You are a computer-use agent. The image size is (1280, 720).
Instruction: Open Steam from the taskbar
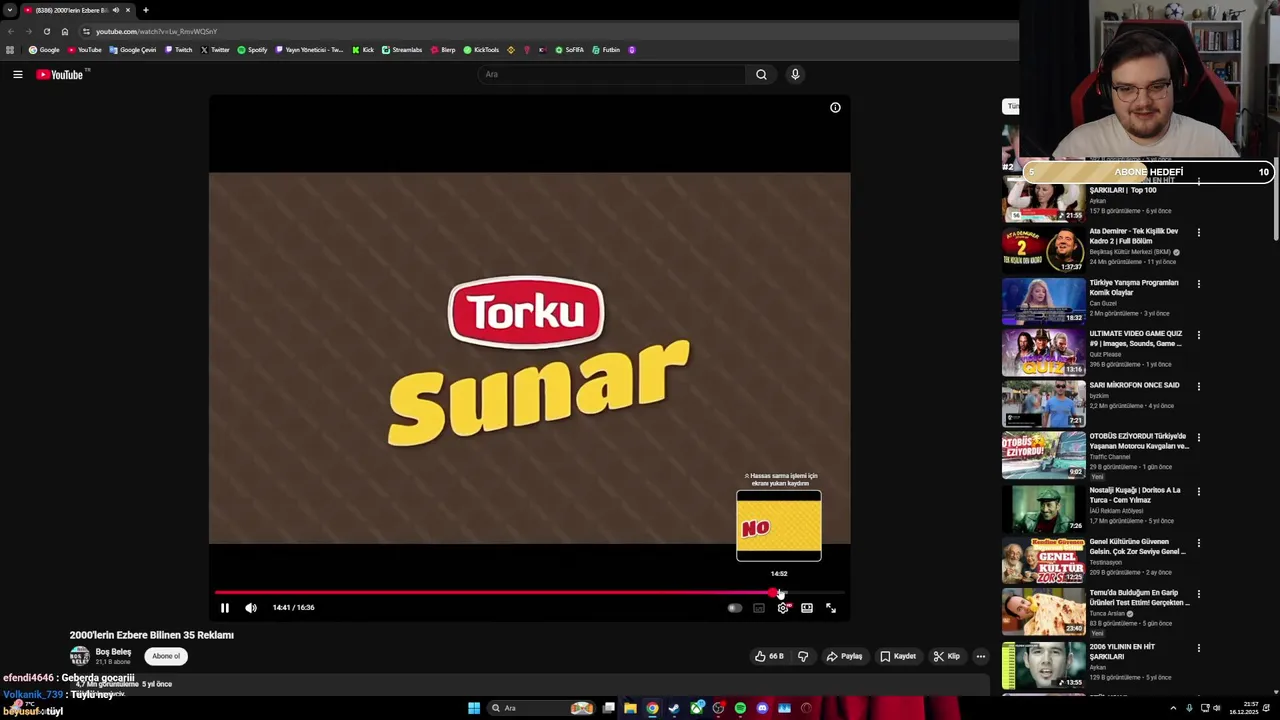[x=674, y=708]
